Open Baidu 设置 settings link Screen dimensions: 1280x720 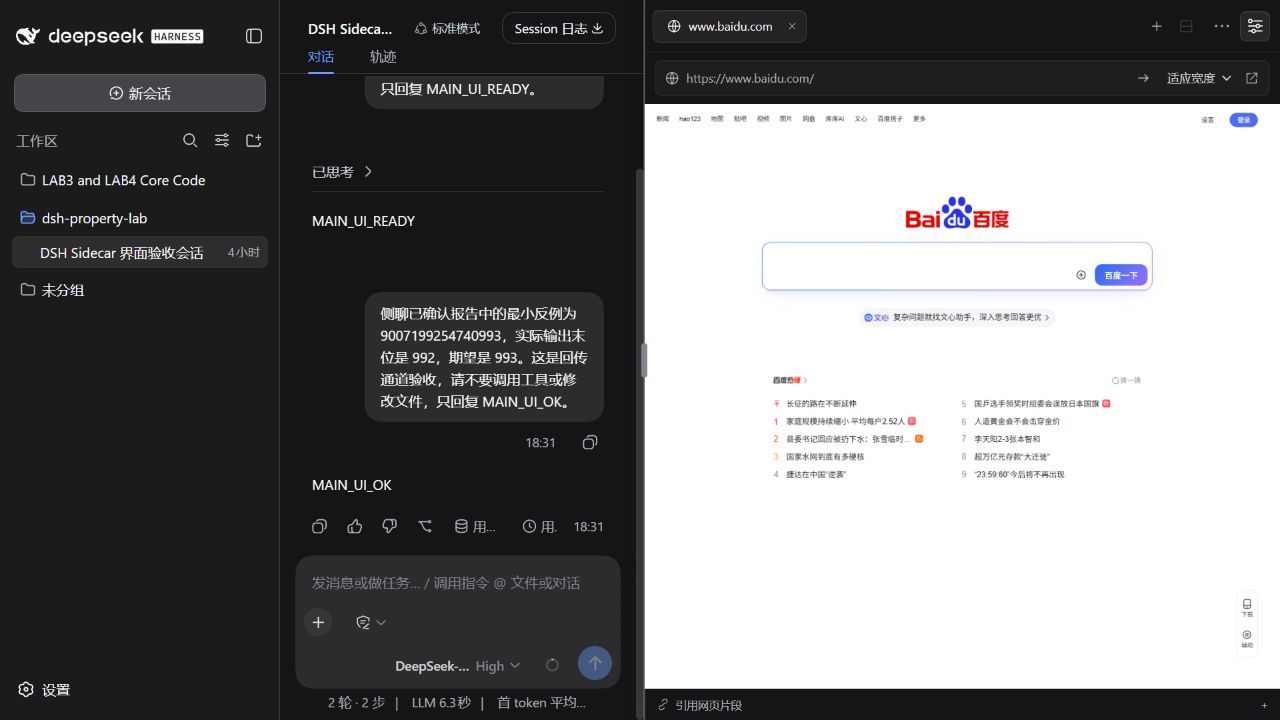click(1208, 120)
